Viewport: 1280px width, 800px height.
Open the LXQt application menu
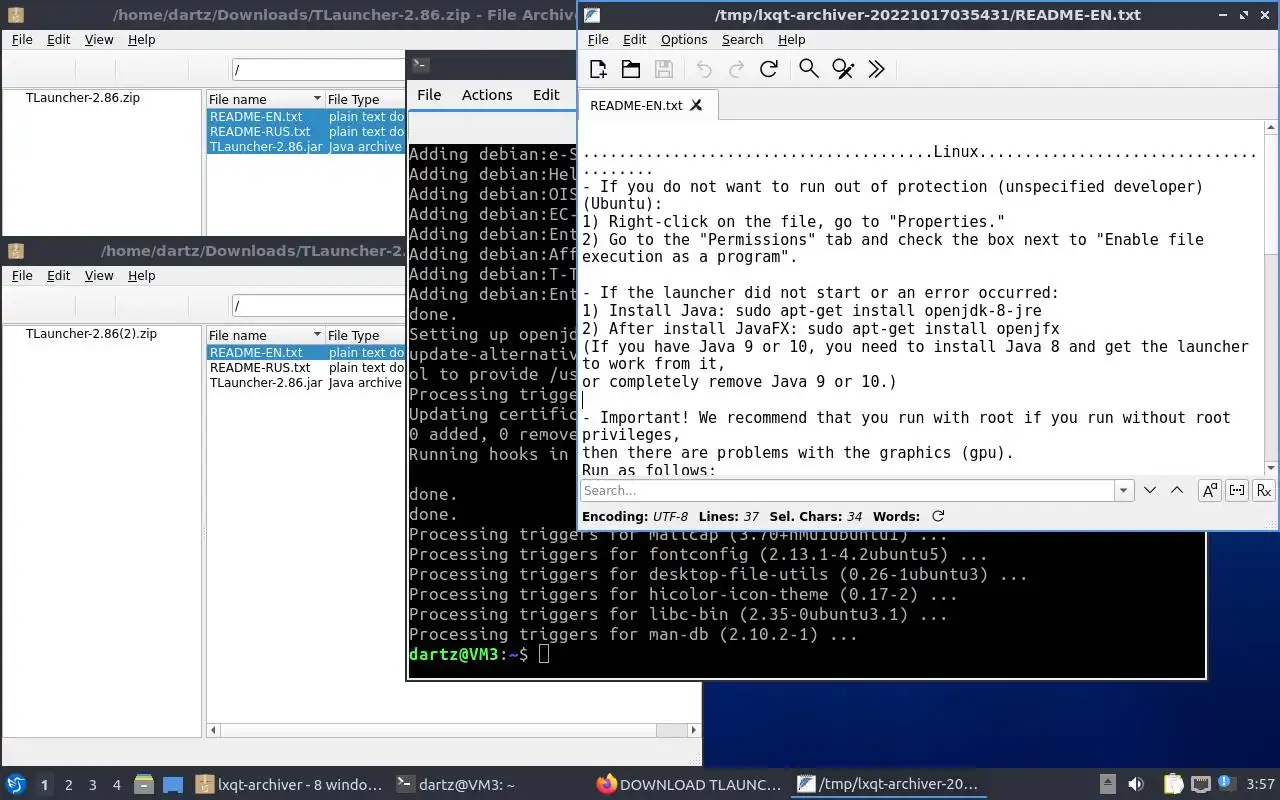tap(16, 785)
